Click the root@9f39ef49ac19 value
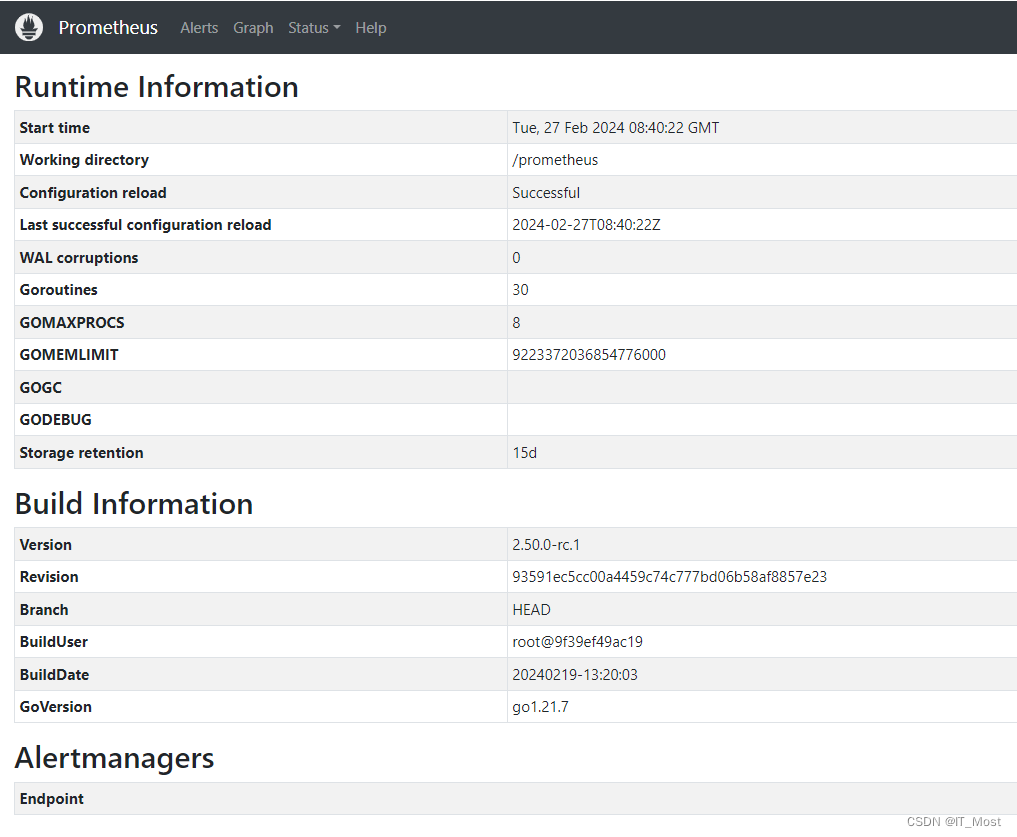1017x837 pixels. (x=577, y=642)
